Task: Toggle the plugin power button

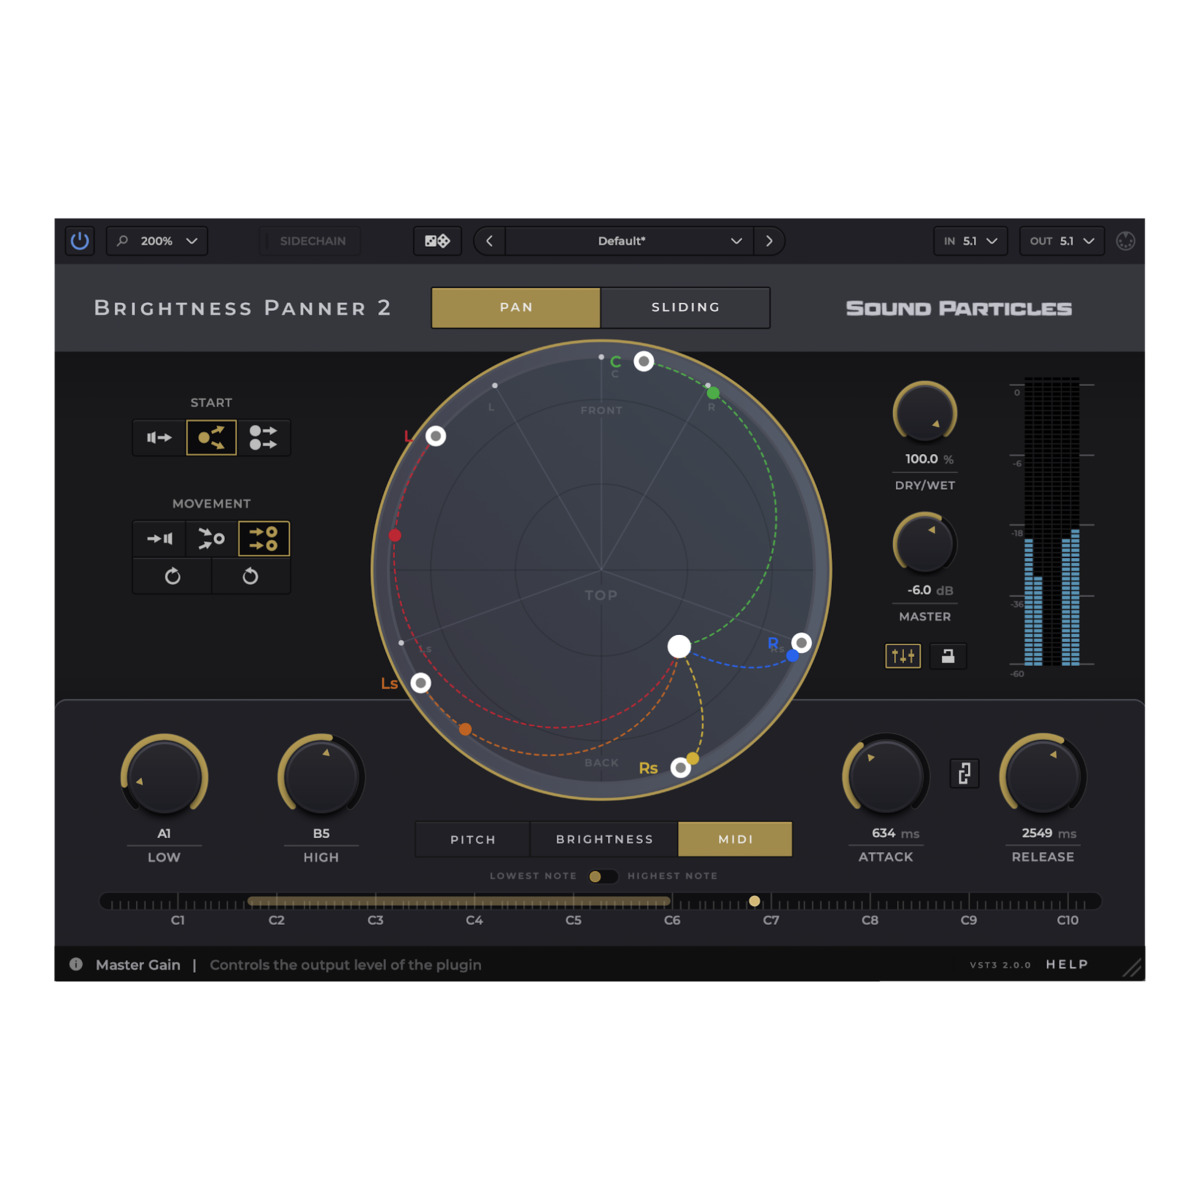Action: click(80, 241)
